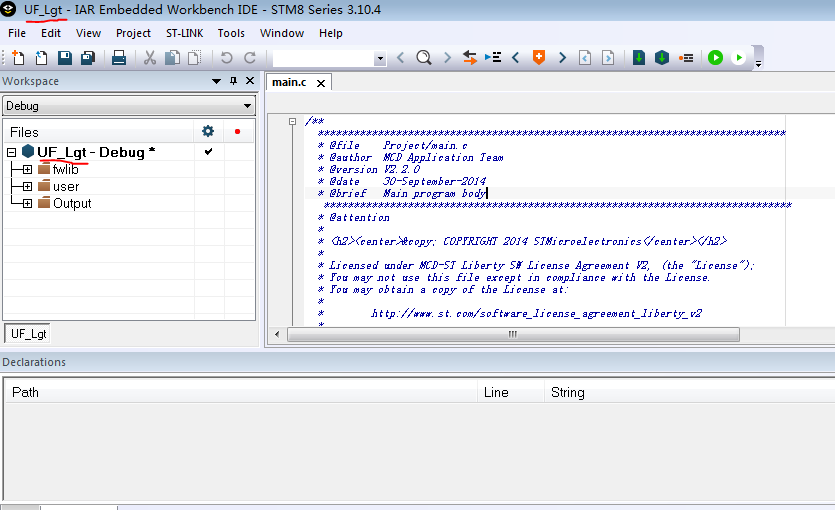Click Download and Debug green play button
Viewport: 835px width, 510px height.
(x=715, y=57)
